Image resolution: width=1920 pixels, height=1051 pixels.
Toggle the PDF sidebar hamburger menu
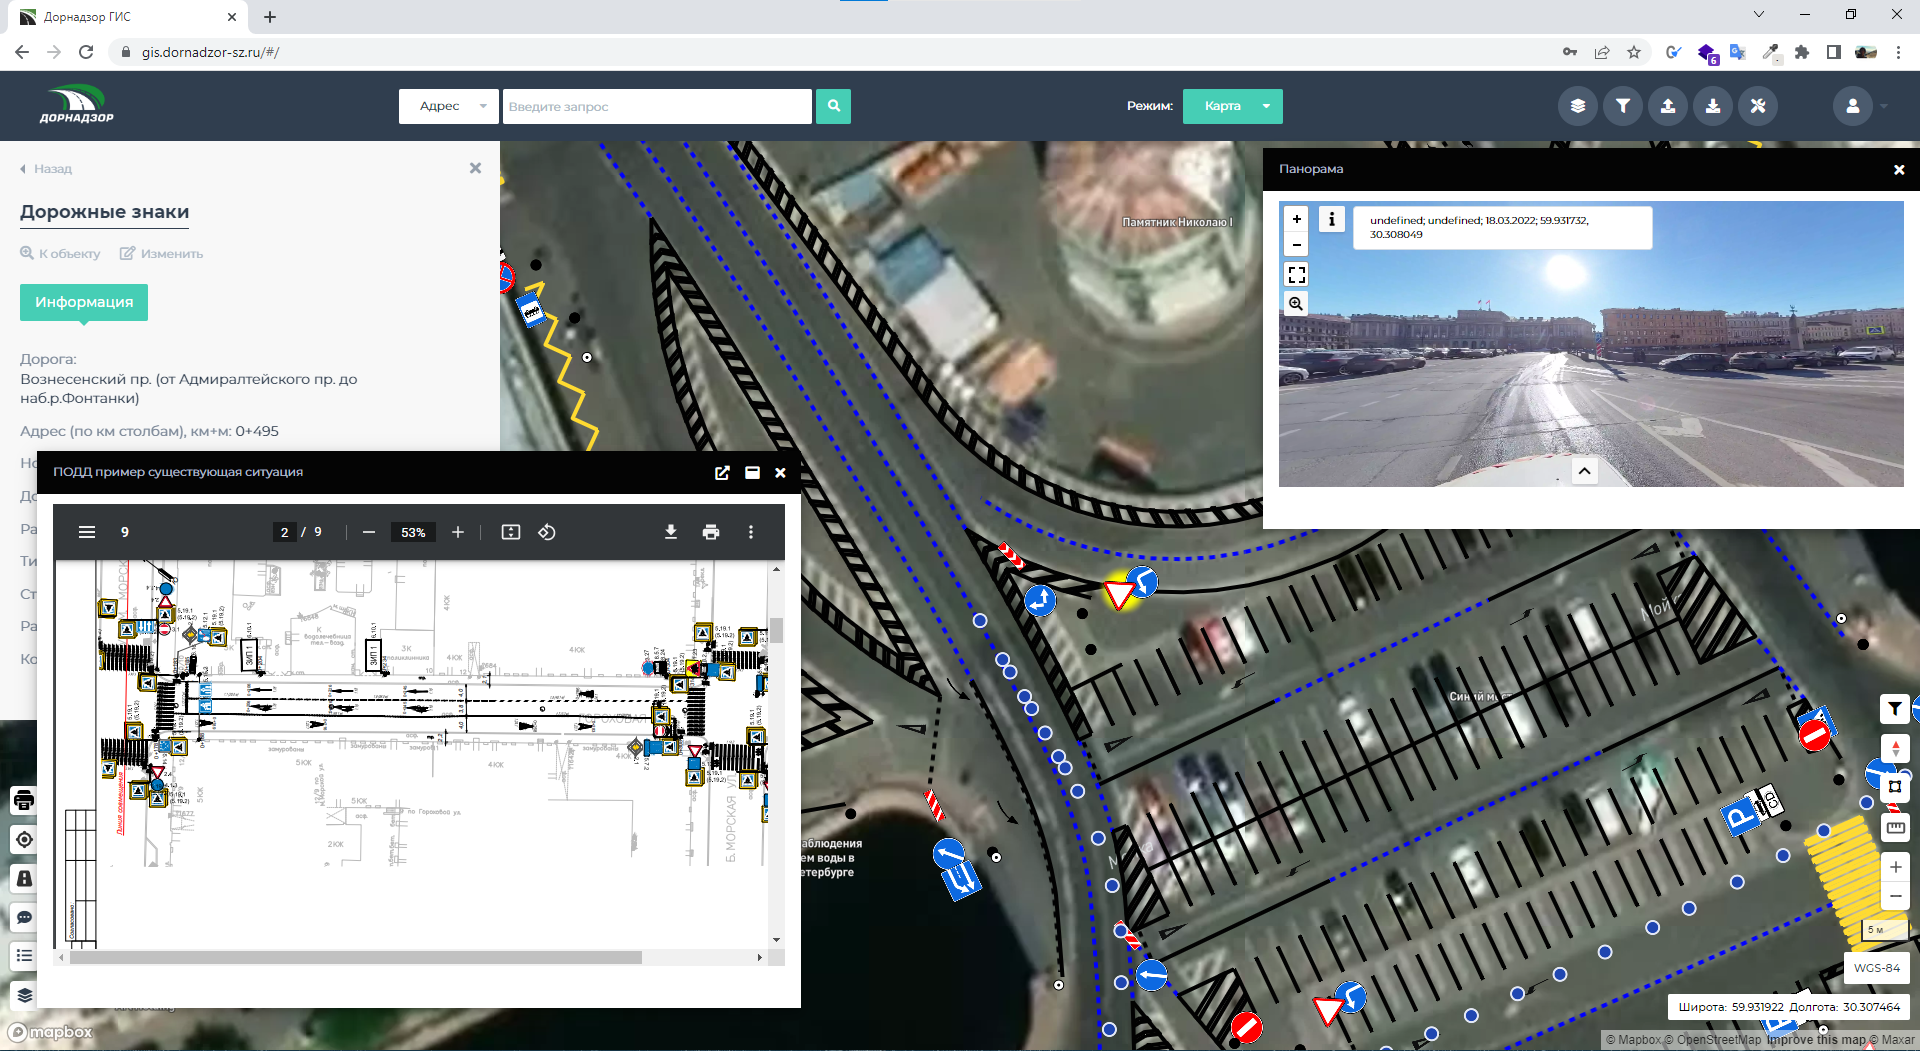[x=87, y=532]
